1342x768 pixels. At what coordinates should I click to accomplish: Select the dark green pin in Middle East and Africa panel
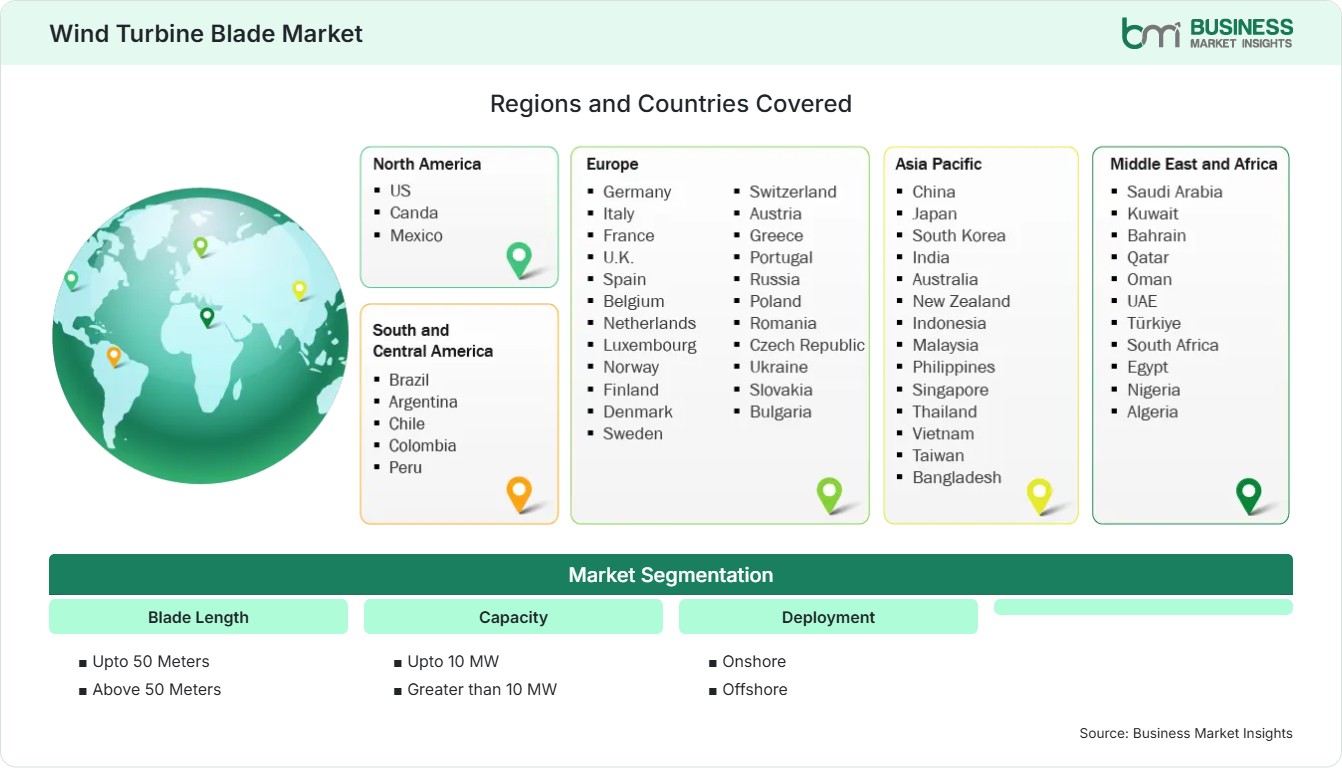coord(1249,495)
